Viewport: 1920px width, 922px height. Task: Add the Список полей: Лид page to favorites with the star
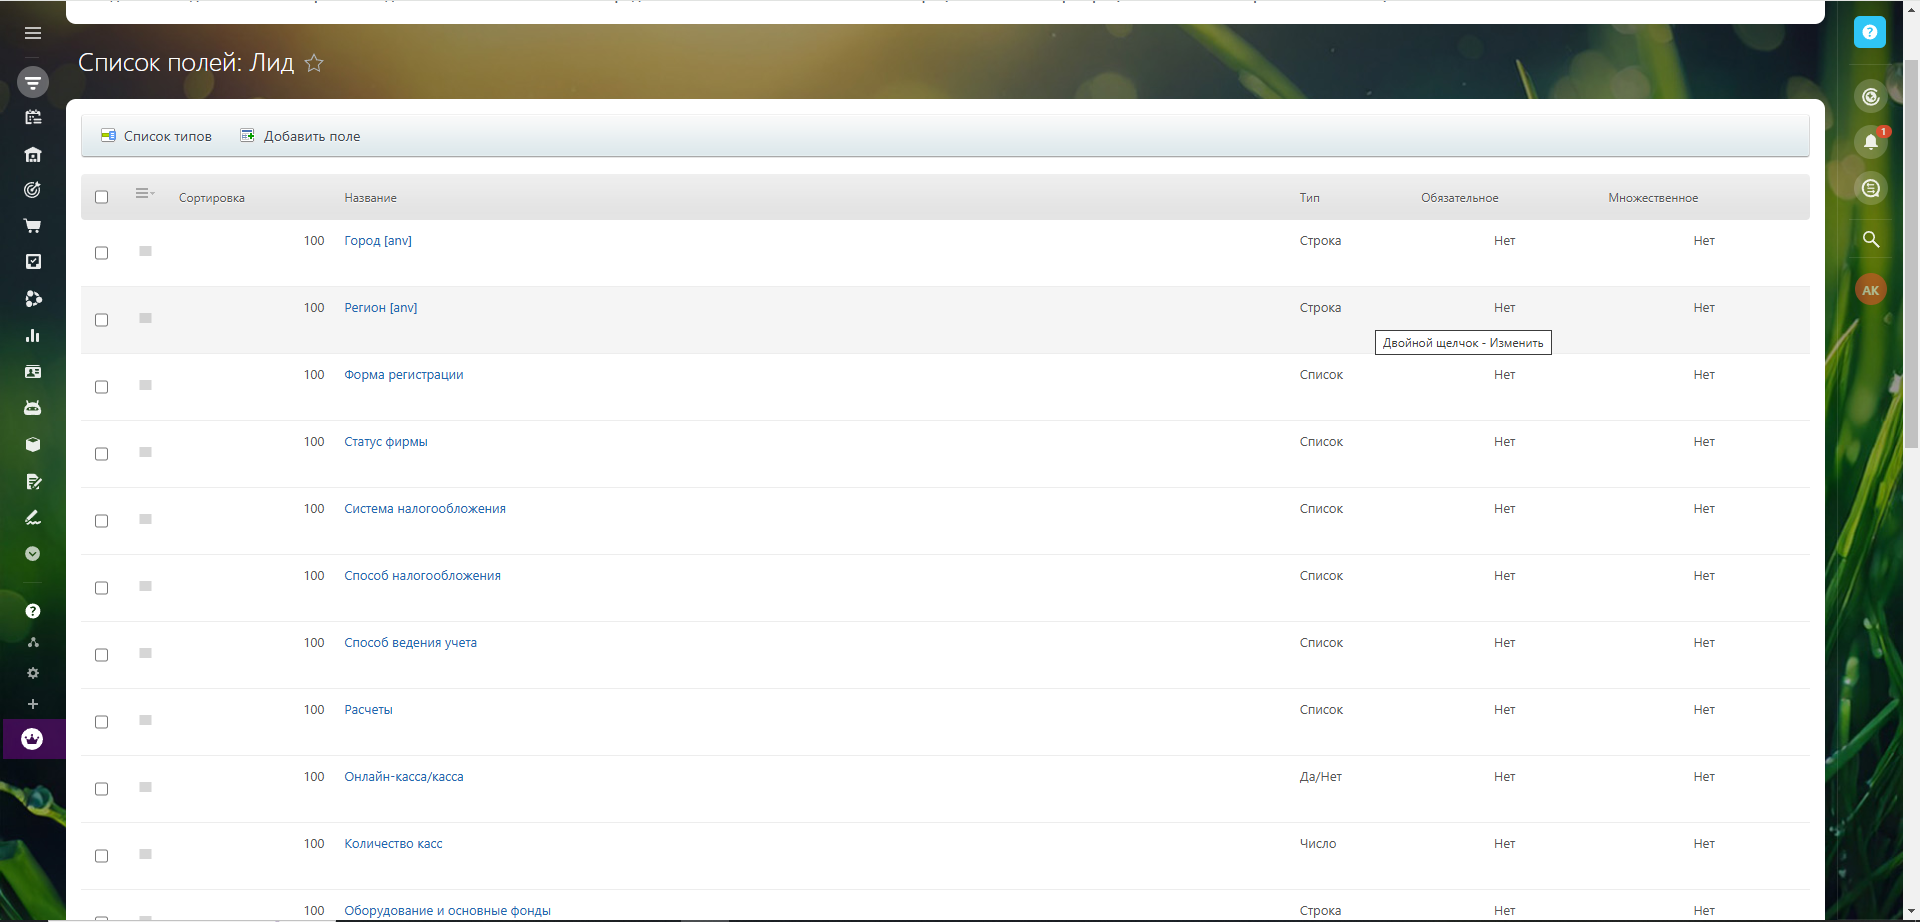[x=314, y=63]
